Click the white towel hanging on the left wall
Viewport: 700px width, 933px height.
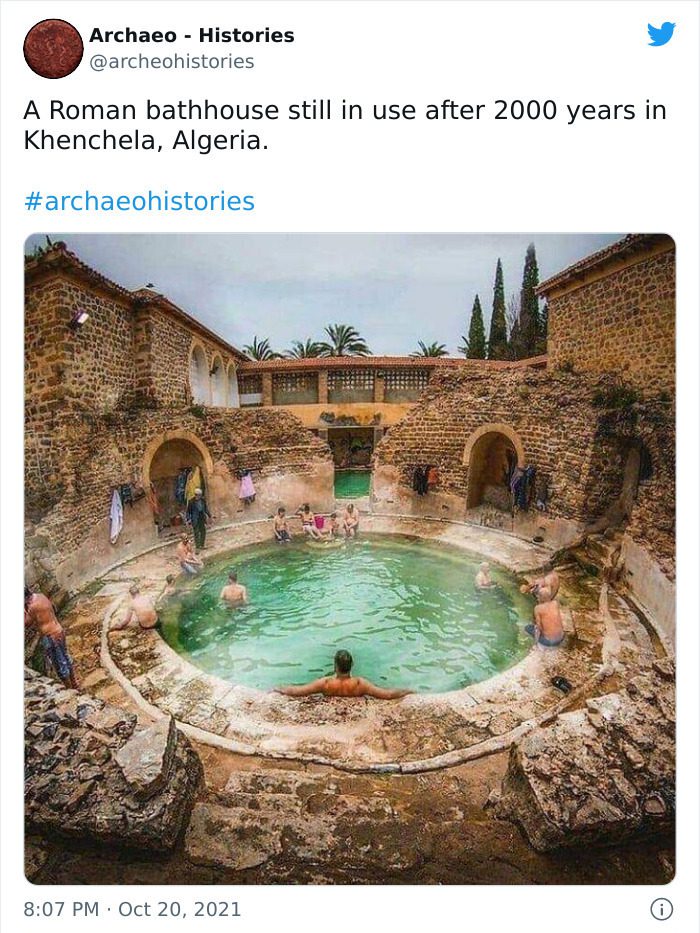click(x=116, y=516)
